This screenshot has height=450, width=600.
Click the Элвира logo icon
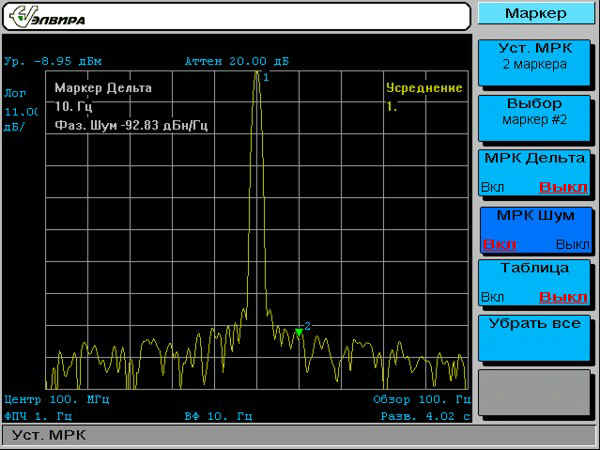click(x=47, y=16)
